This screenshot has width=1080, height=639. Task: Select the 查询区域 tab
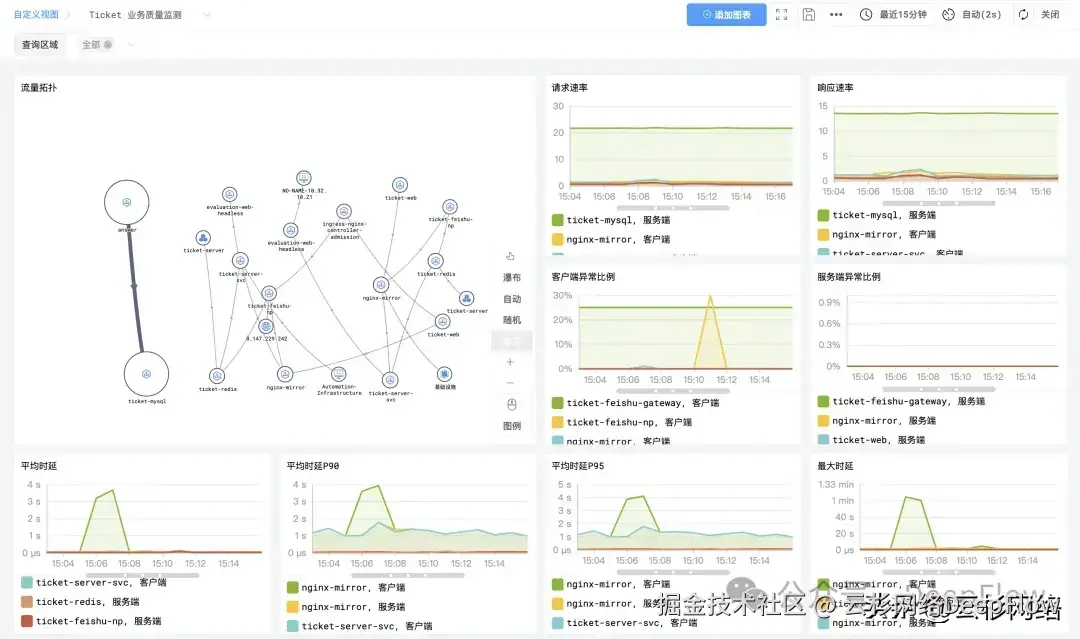40,45
